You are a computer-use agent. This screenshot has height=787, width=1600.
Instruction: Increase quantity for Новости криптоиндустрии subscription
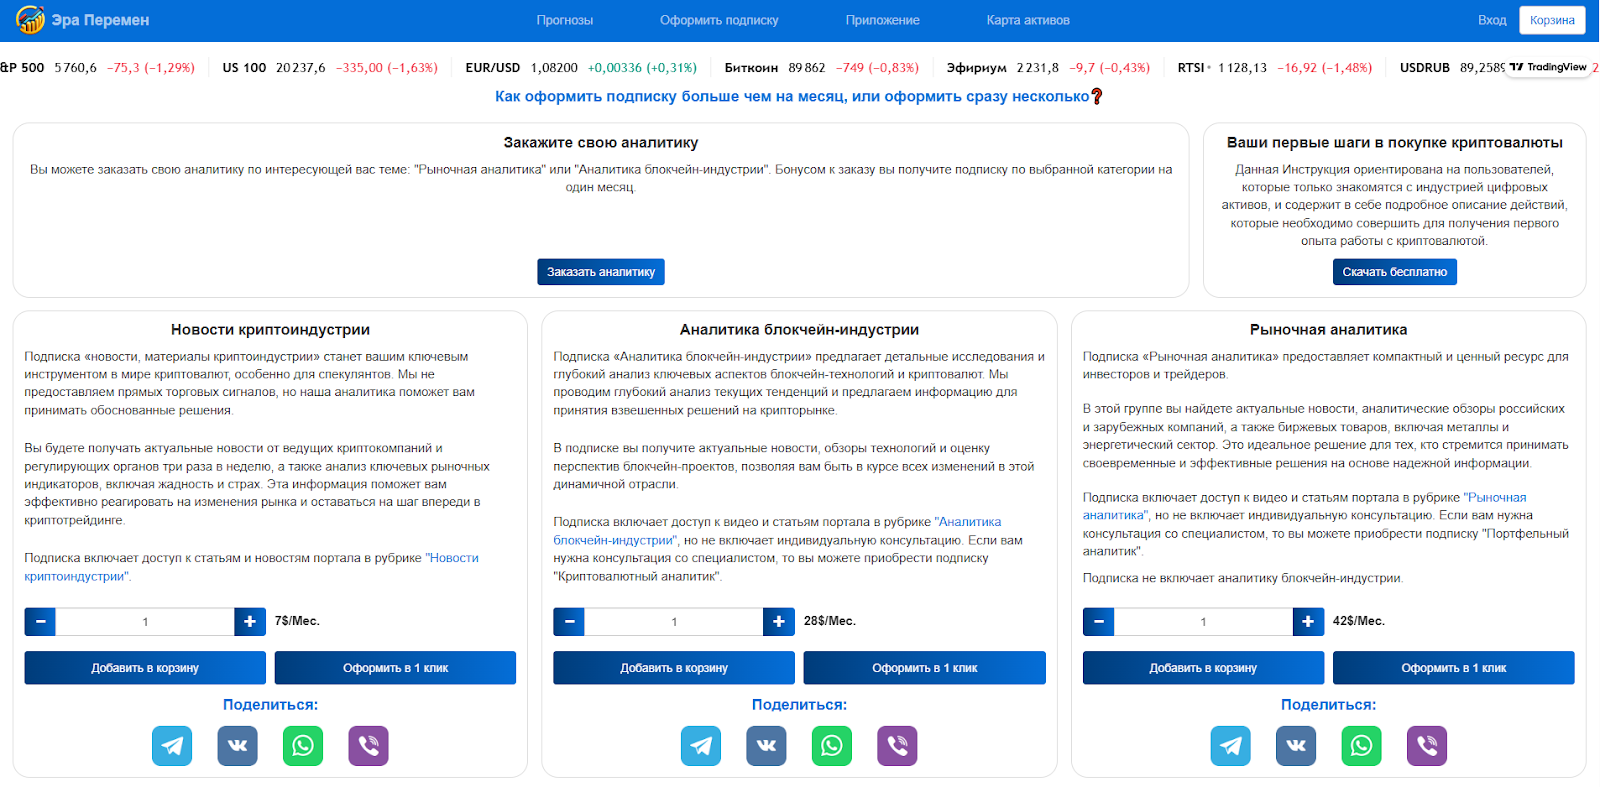(x=250, y=621)
